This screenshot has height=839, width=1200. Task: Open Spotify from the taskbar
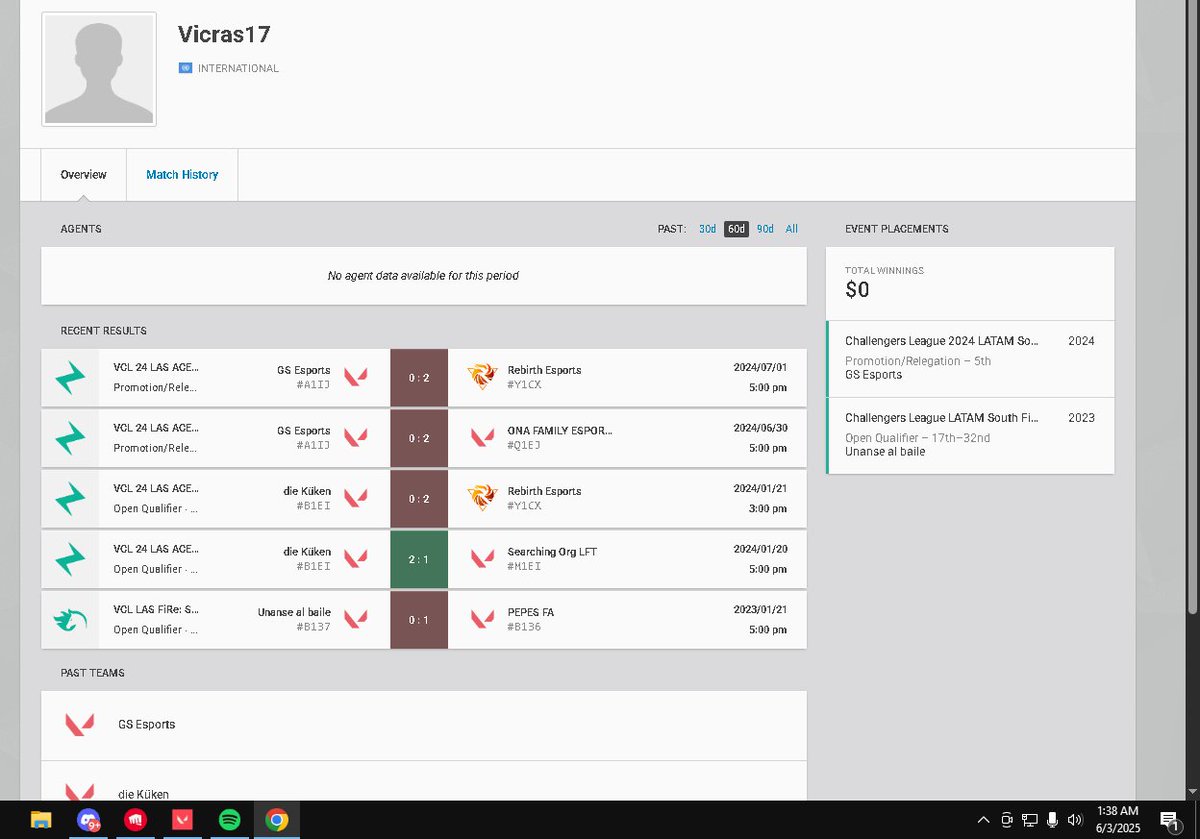229,820
